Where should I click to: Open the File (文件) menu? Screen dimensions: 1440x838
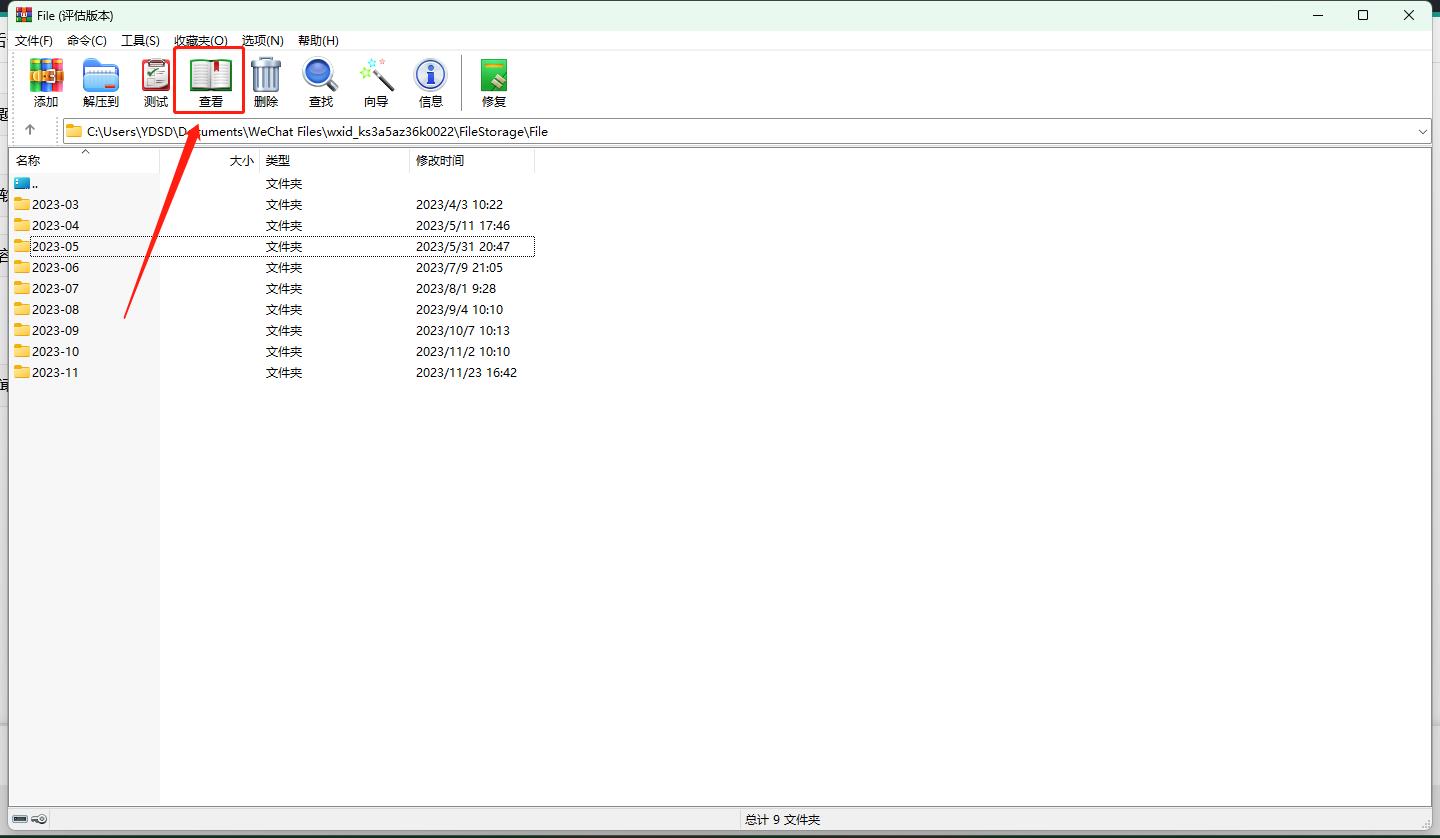33,40
